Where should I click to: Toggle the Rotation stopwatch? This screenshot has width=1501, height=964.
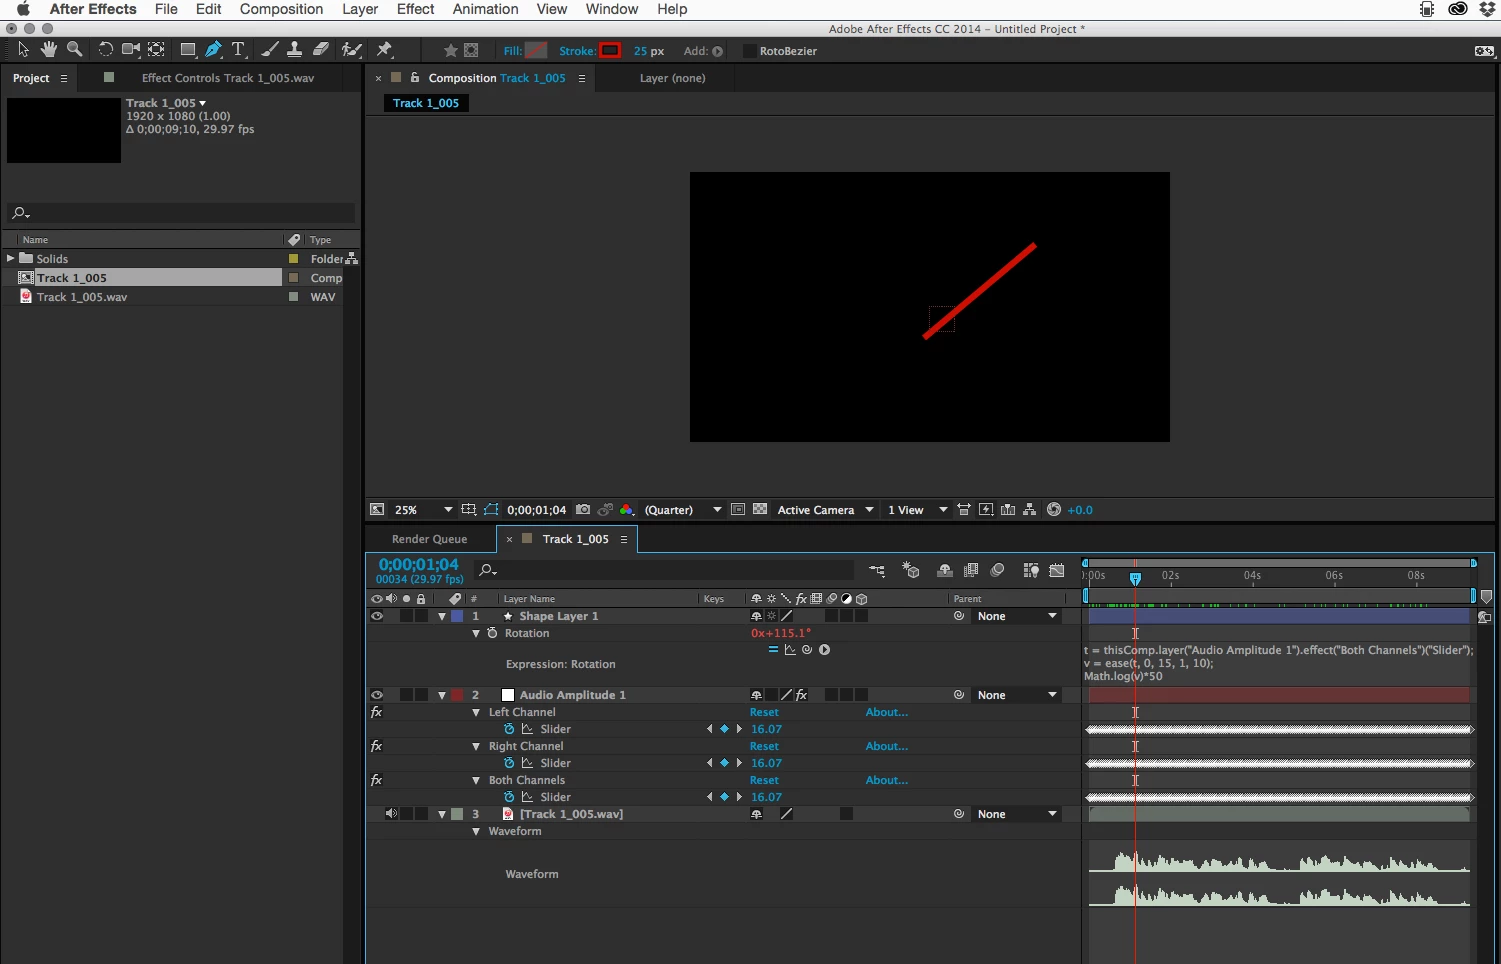[492, 633]
